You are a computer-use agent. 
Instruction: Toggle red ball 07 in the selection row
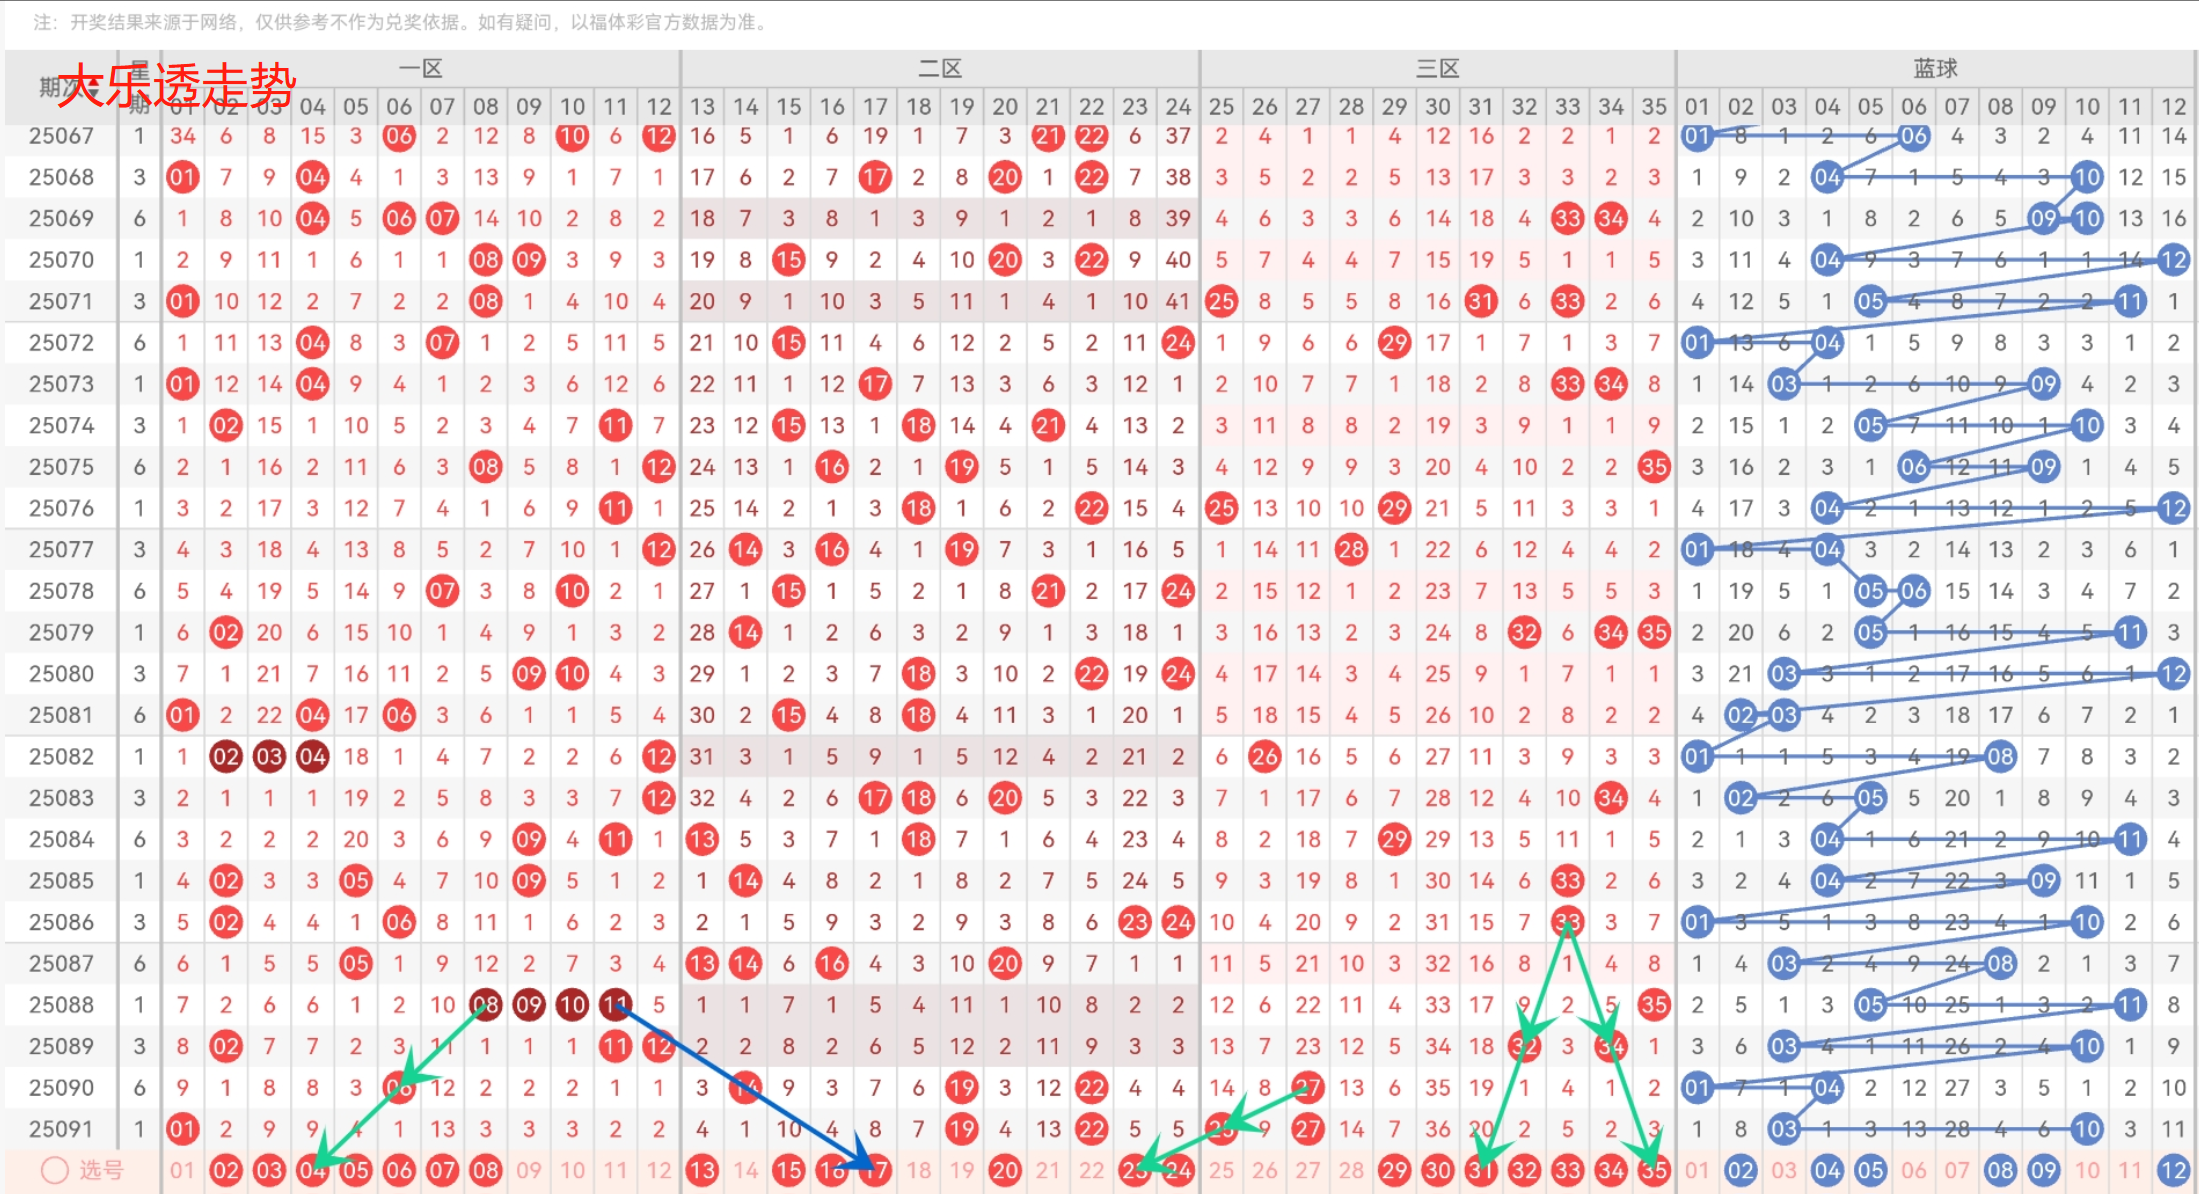442,1170
